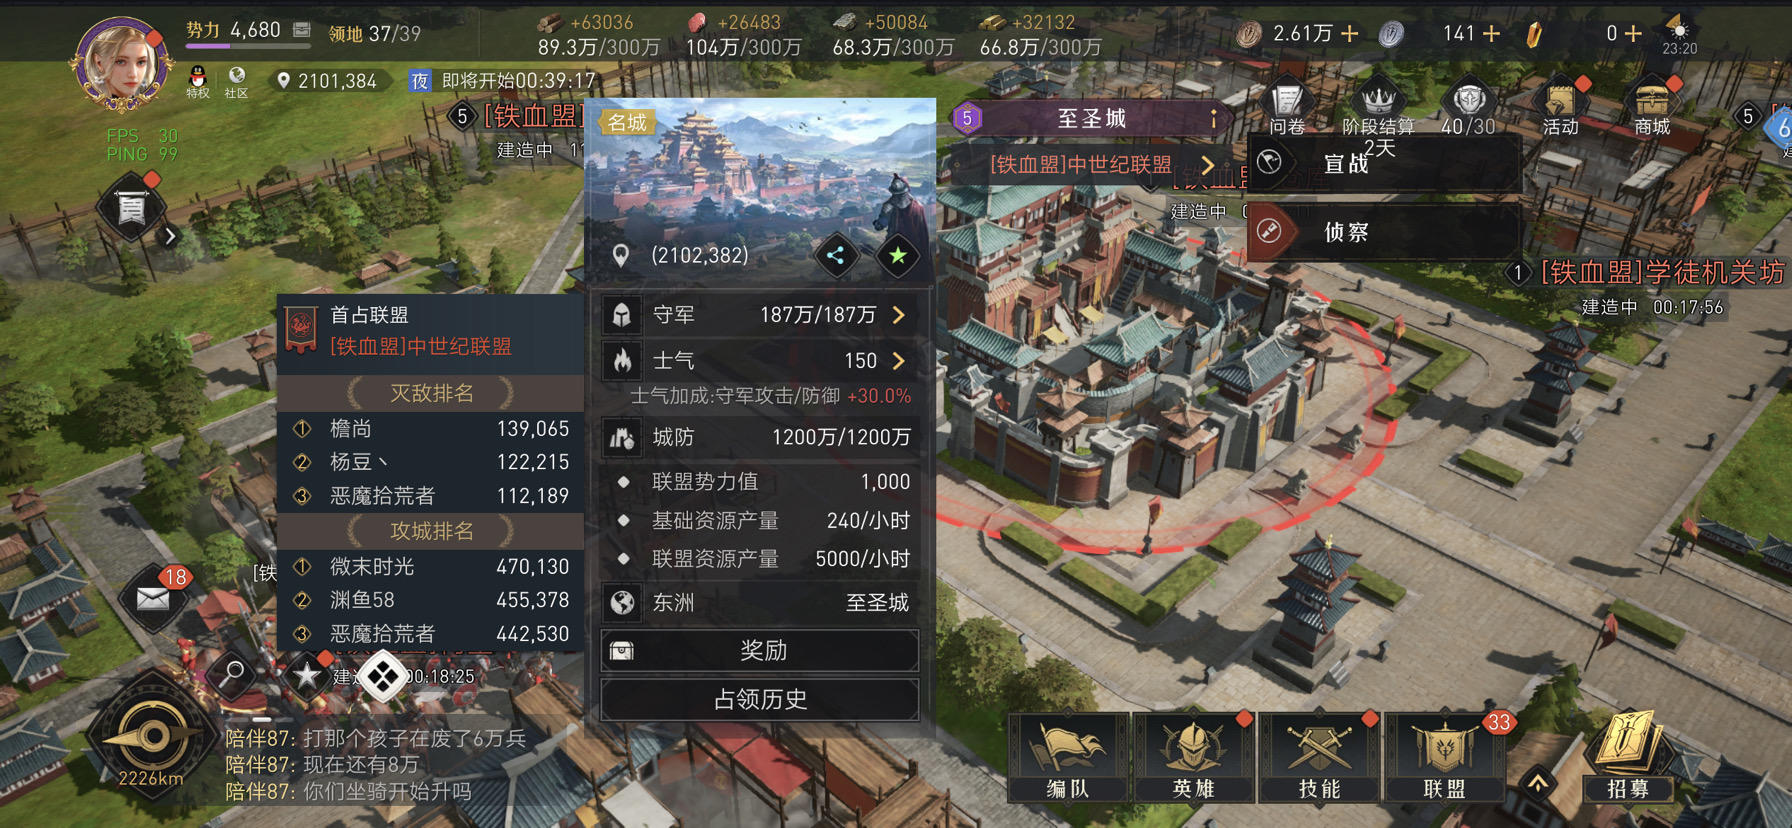Click the 奖励 rewards button

pos(760,651)
